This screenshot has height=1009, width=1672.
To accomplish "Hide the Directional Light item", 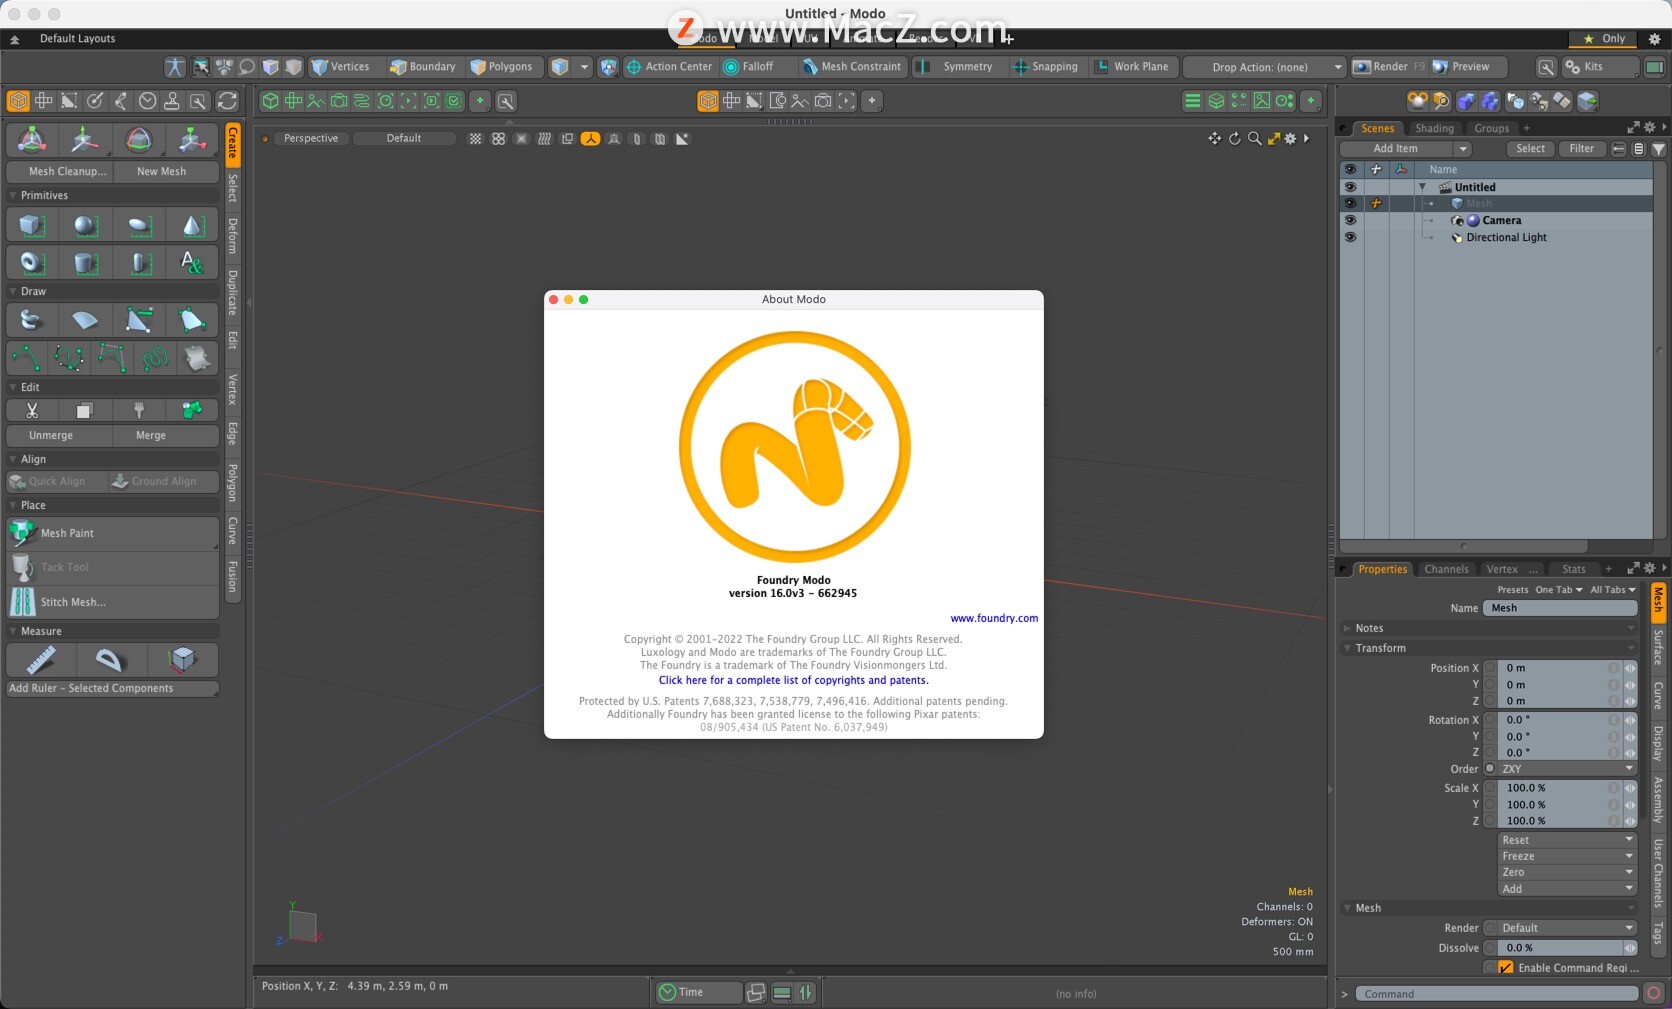I will (x=1351, y=237).
